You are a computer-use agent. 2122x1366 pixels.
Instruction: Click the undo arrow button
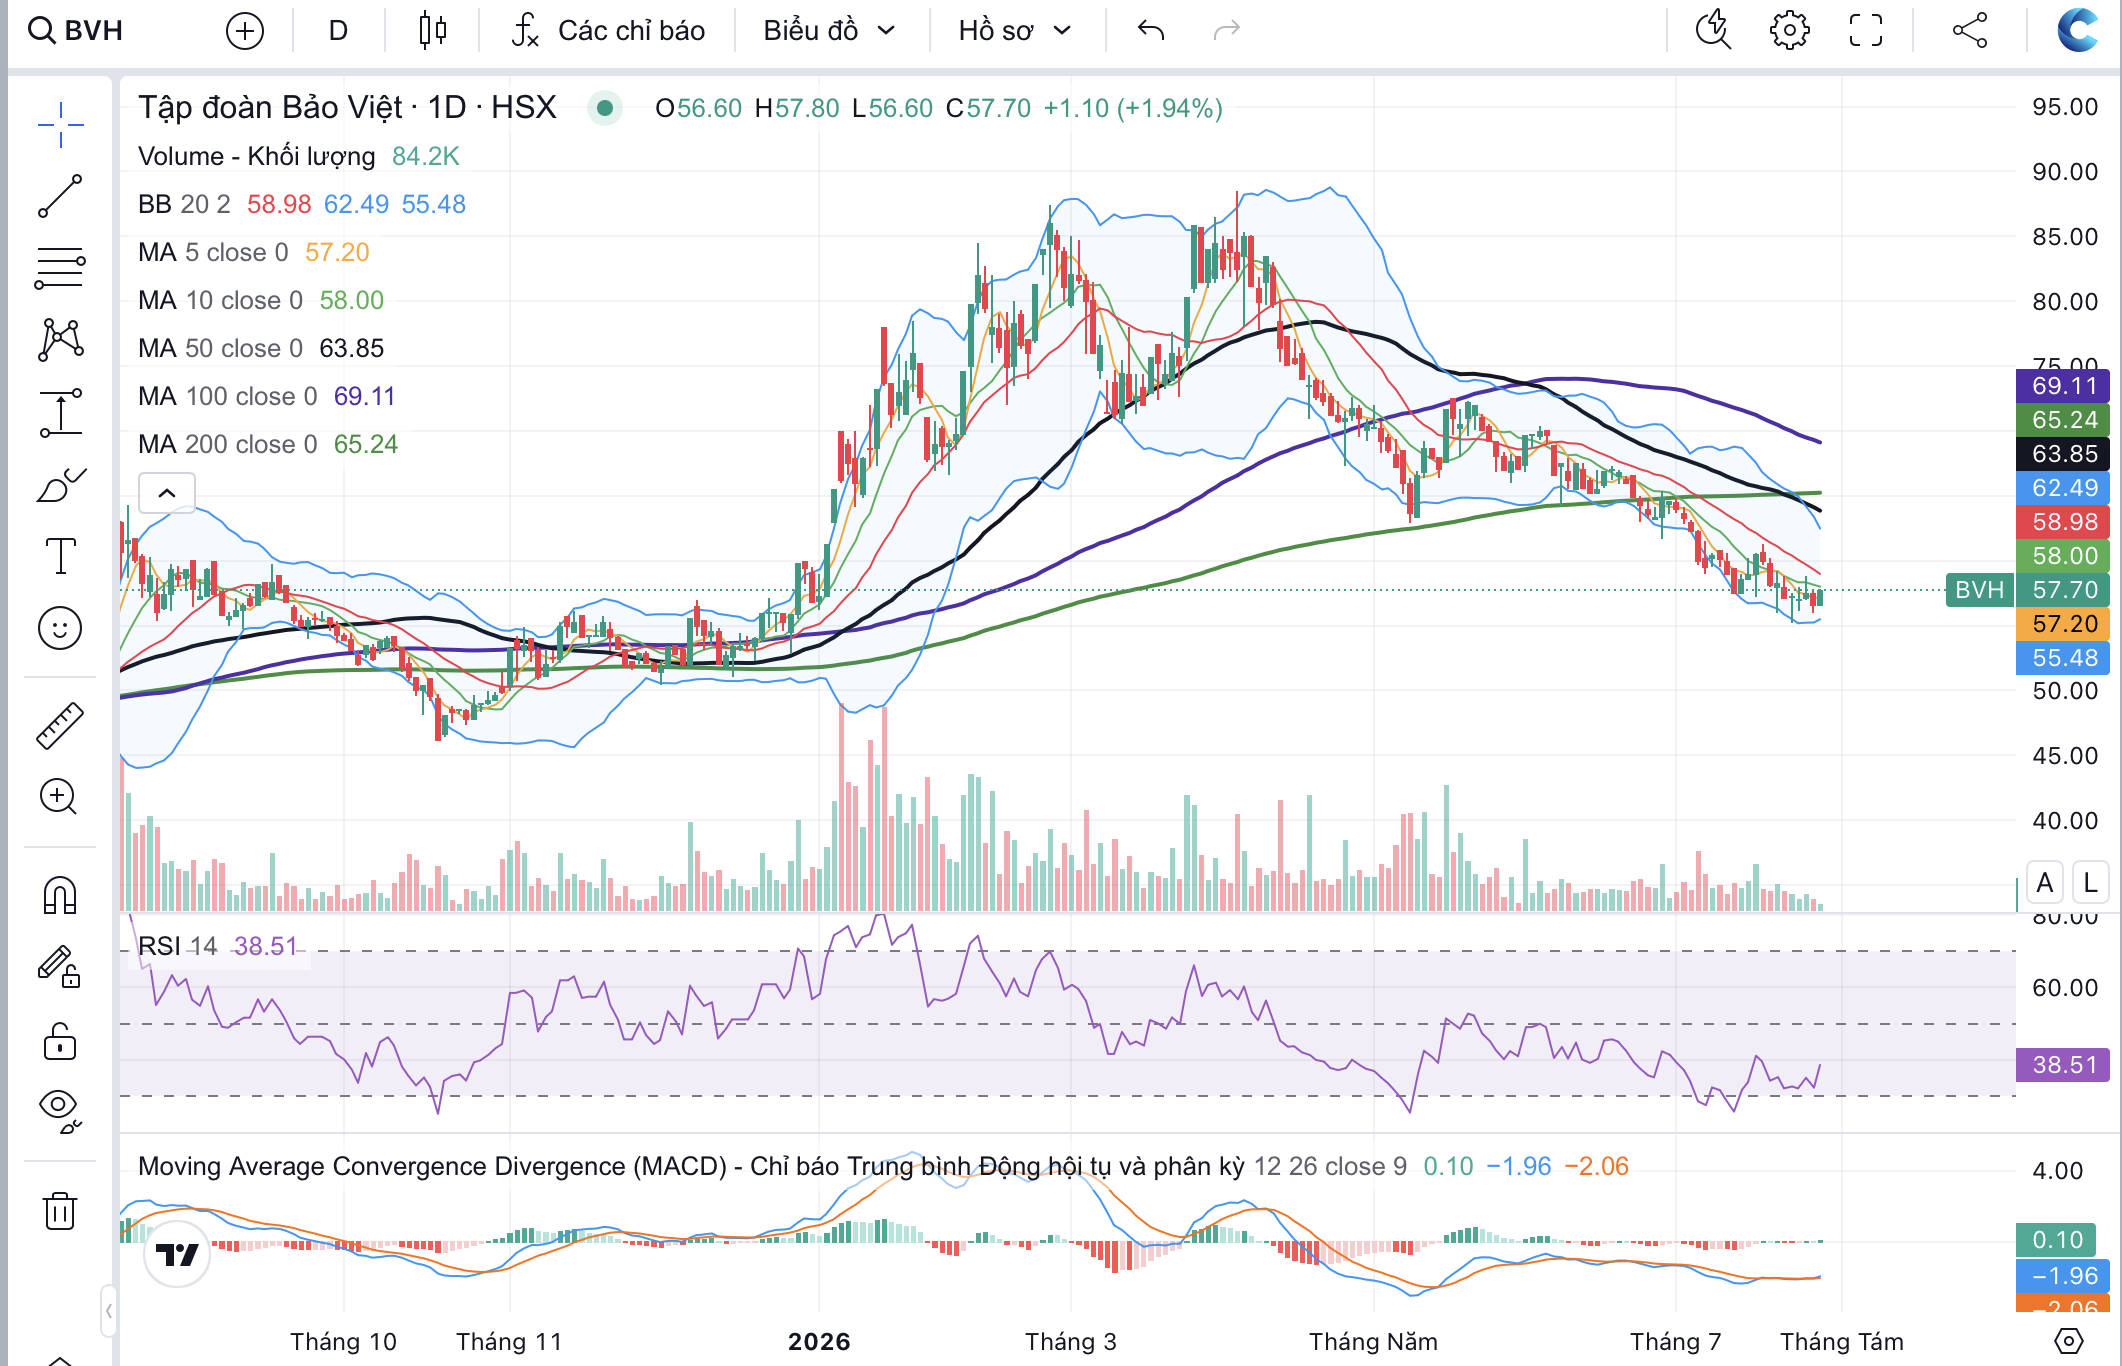tap(1151, 31)
